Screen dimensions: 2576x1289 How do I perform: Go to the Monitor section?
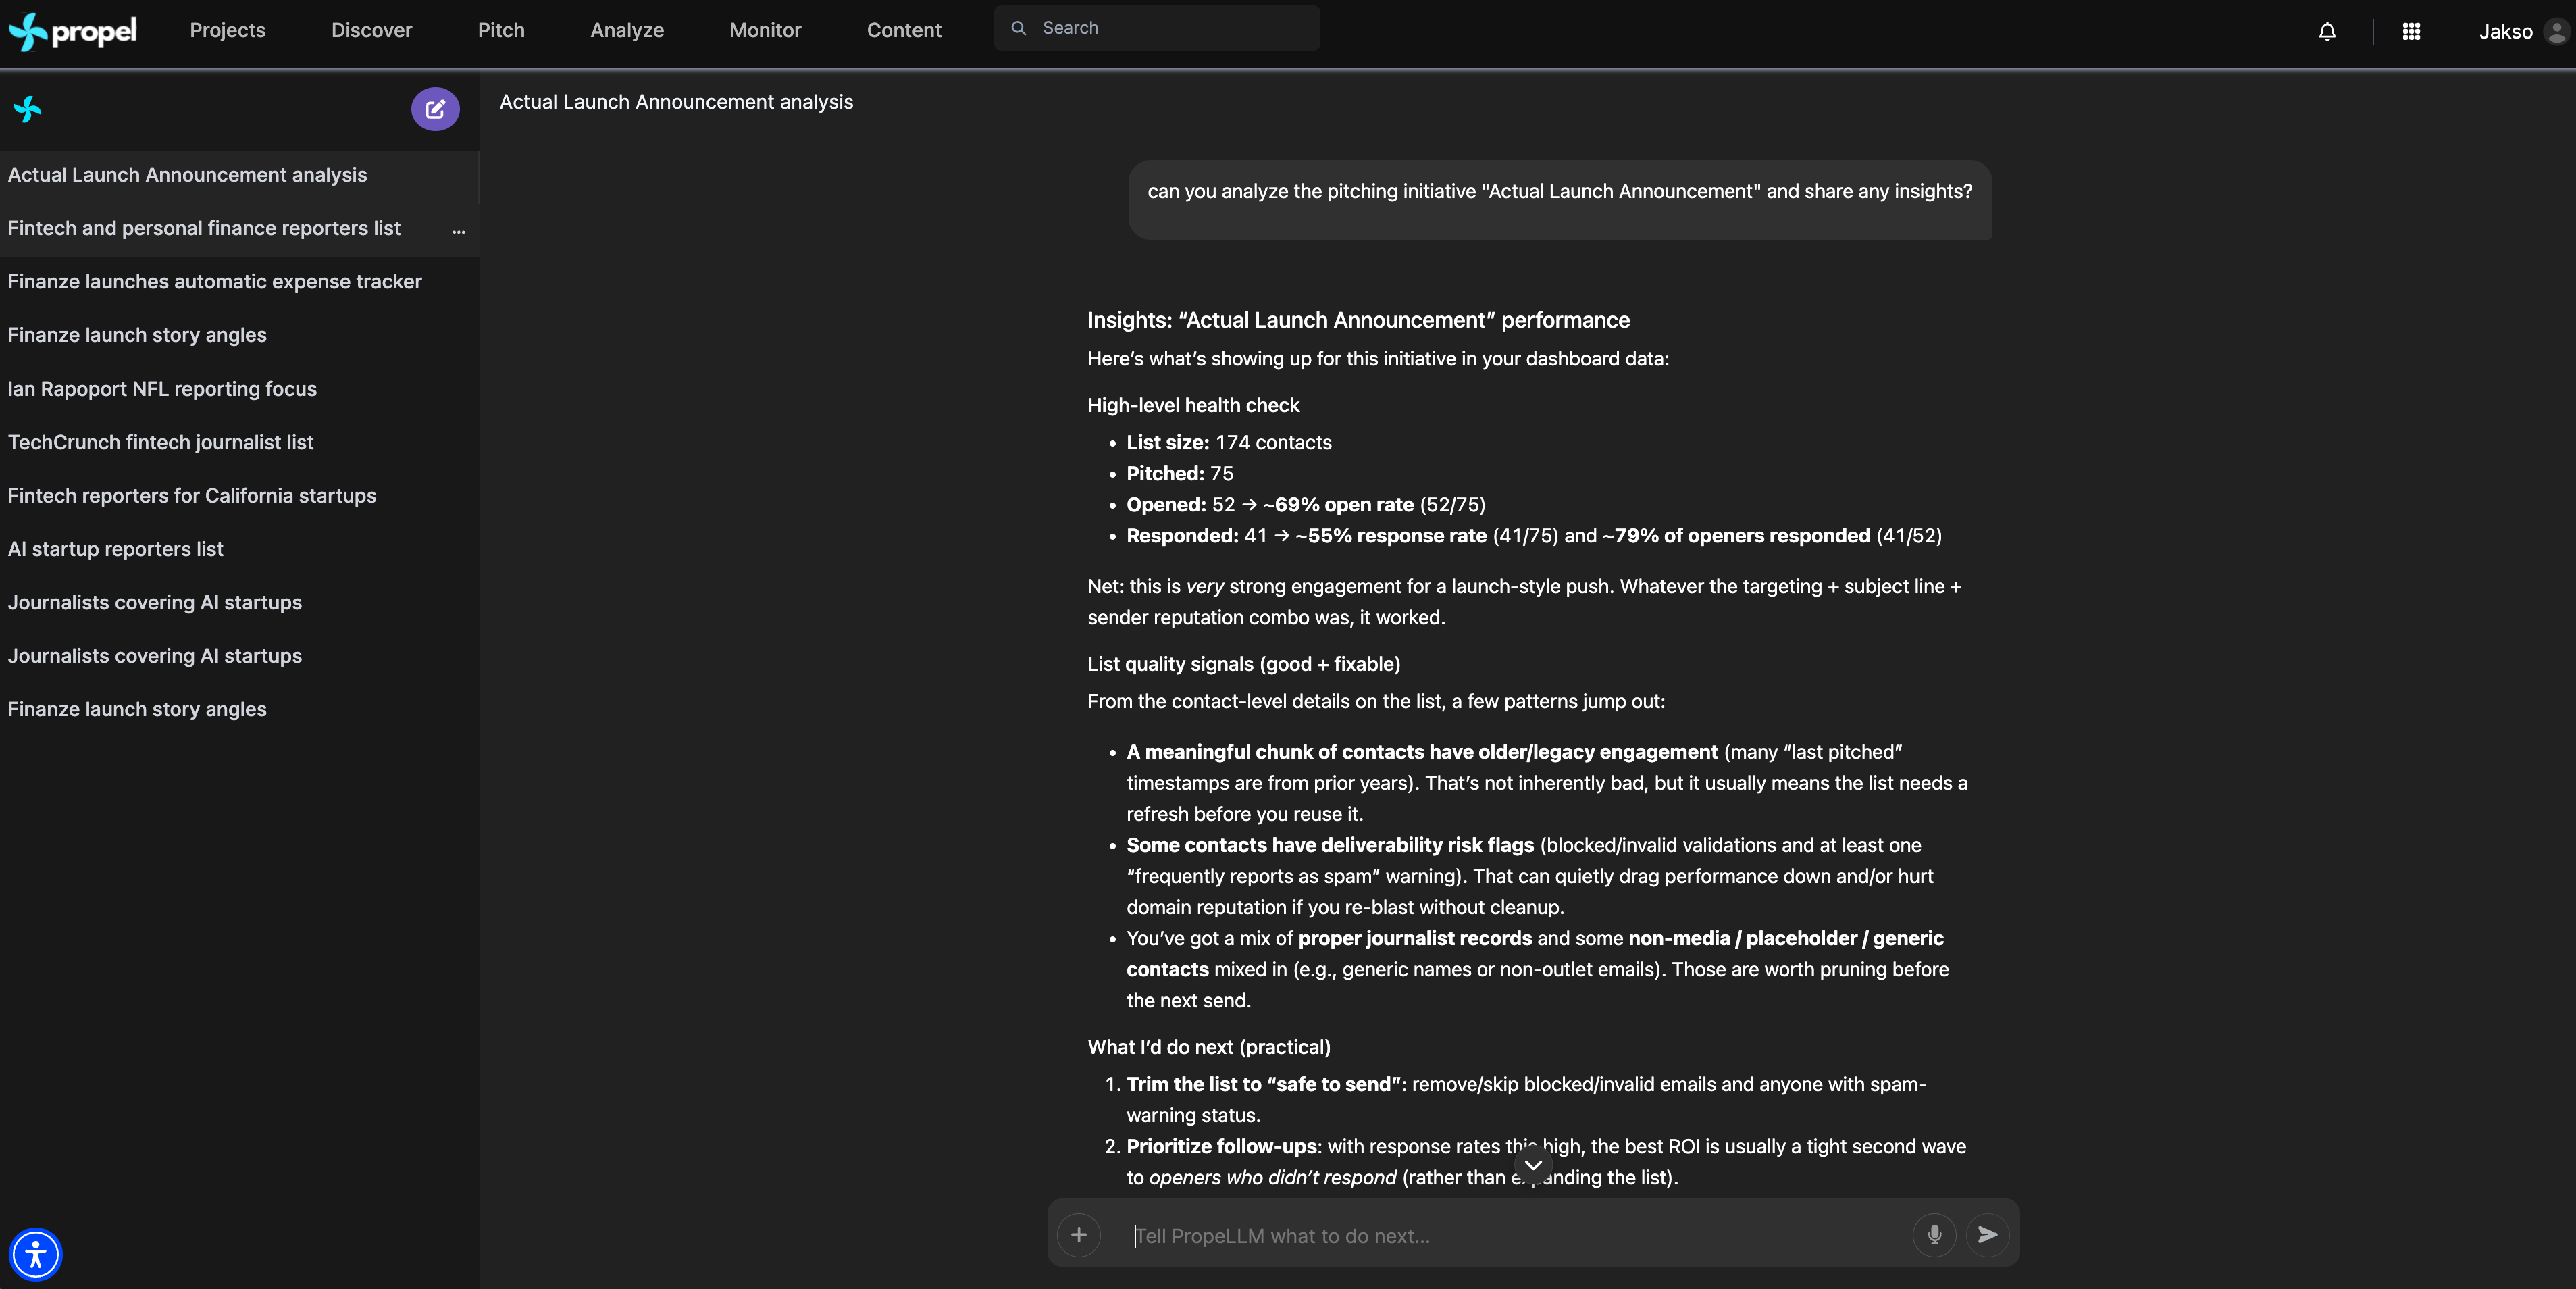(x=765, y=31)
